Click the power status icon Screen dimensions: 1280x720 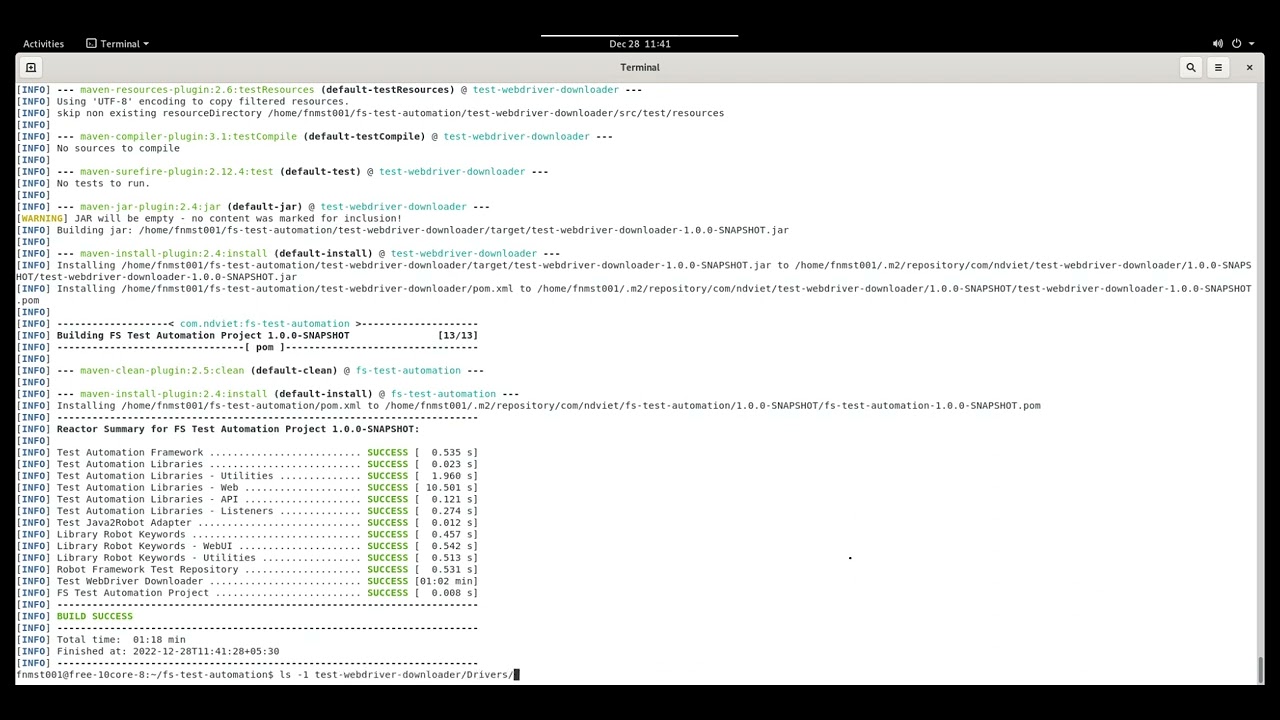[1236, 43]
